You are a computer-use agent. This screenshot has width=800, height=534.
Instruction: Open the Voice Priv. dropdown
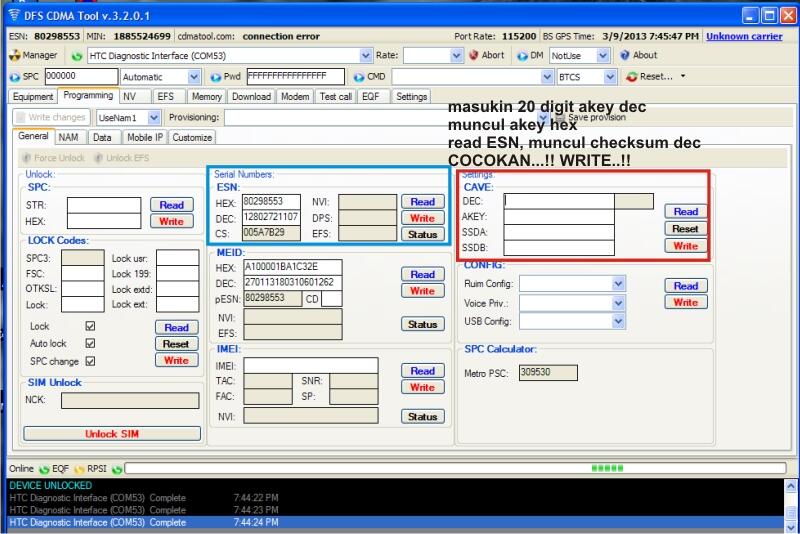pyautogui.click(x=618, y=303)
